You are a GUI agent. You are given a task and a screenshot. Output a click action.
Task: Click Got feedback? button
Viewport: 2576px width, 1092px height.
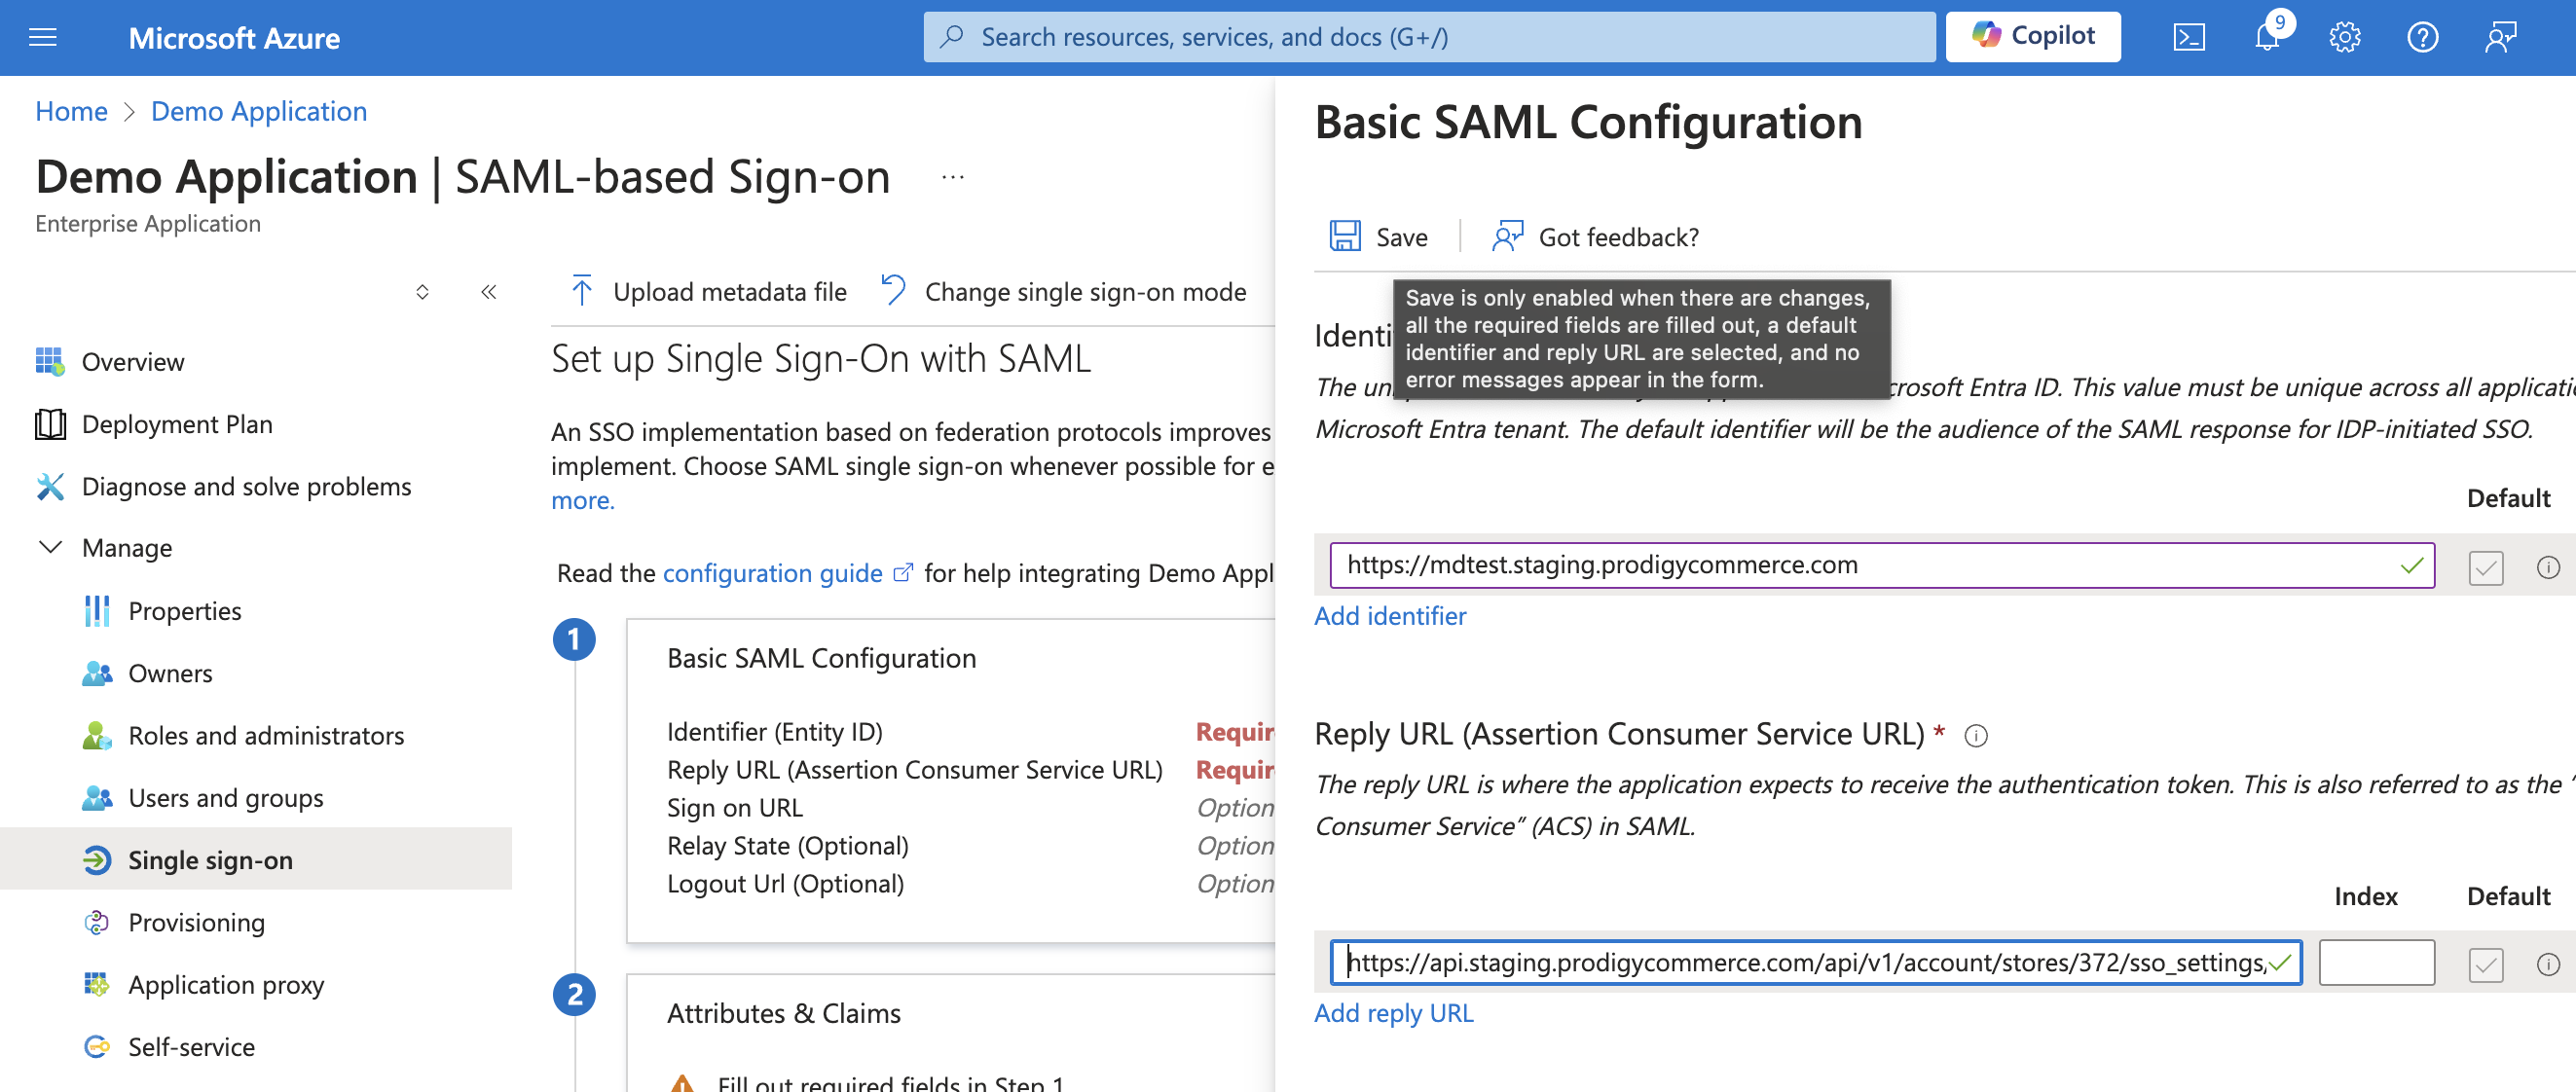(1595, 237)
